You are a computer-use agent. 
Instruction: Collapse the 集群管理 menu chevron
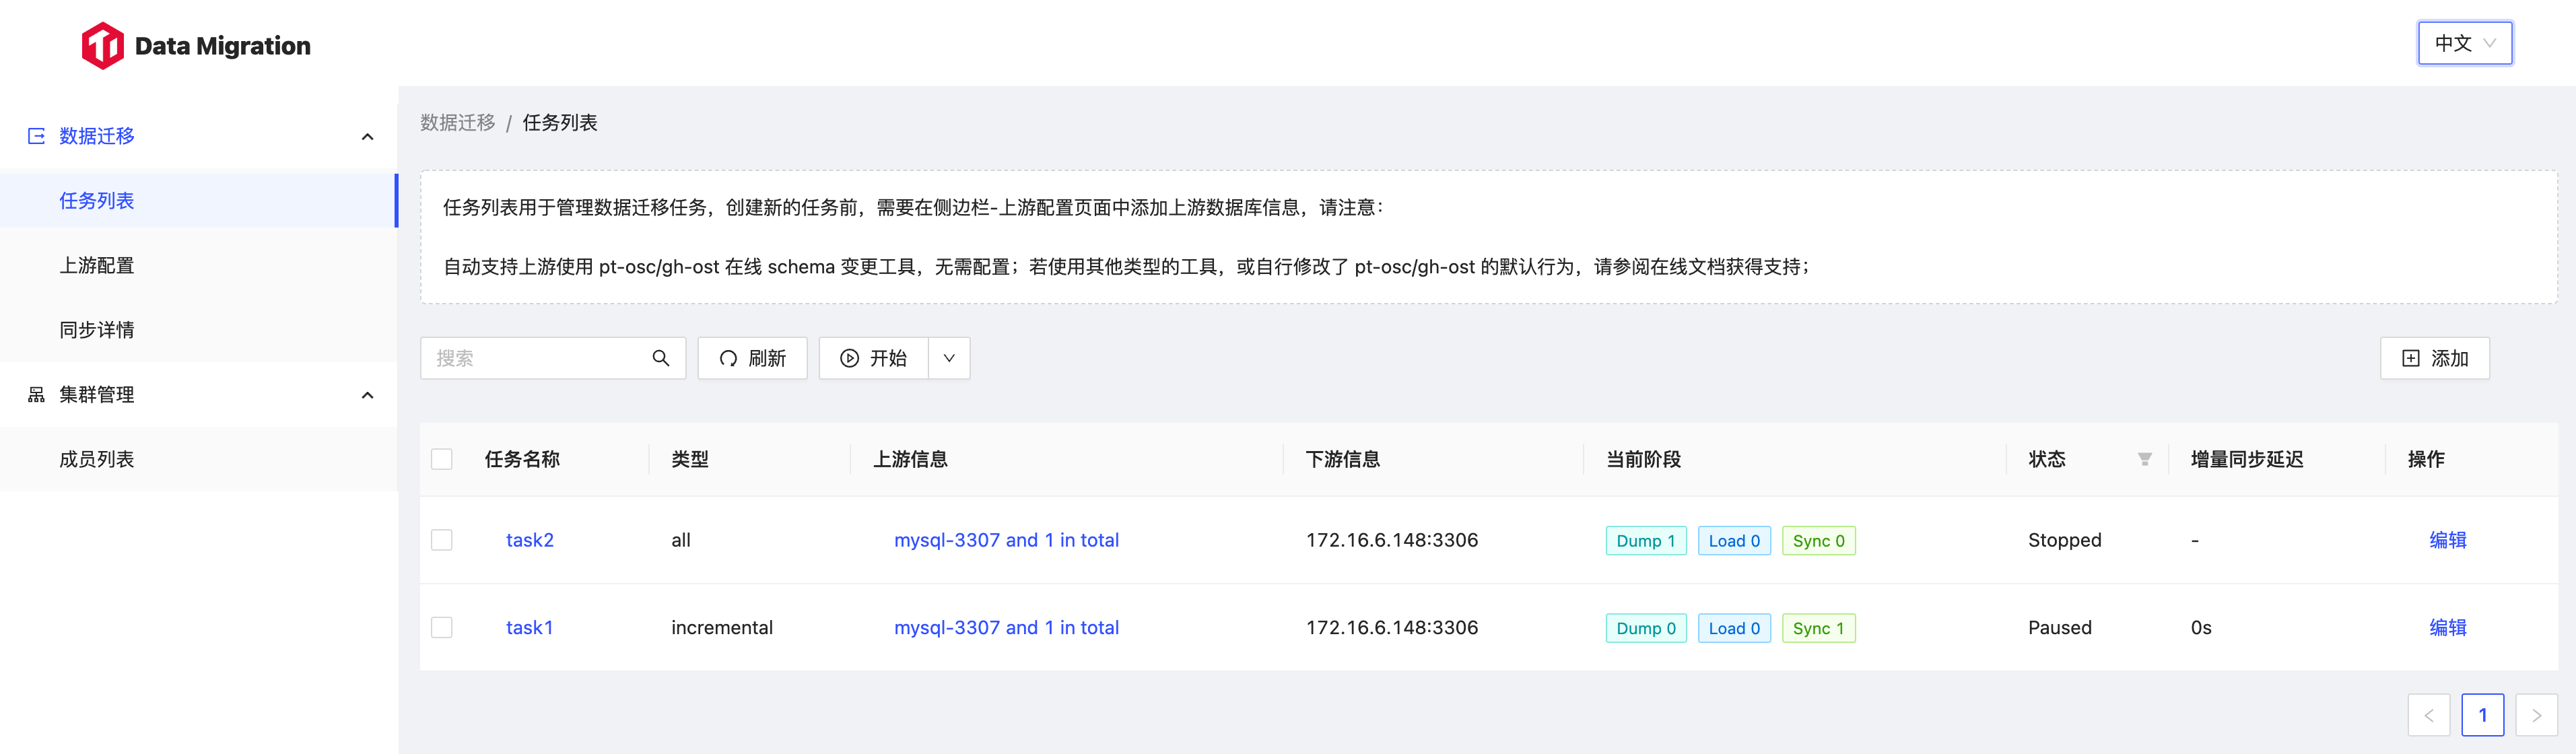click(367, 395)
